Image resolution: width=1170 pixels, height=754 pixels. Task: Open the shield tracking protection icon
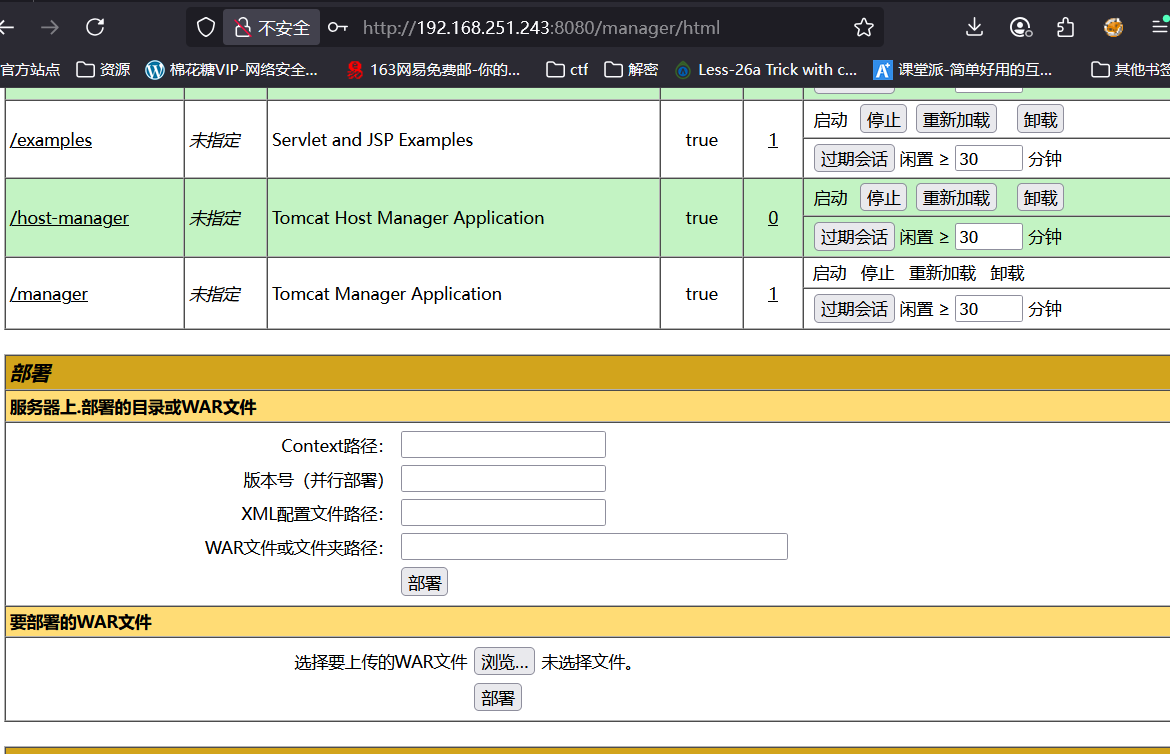(205, 28)
